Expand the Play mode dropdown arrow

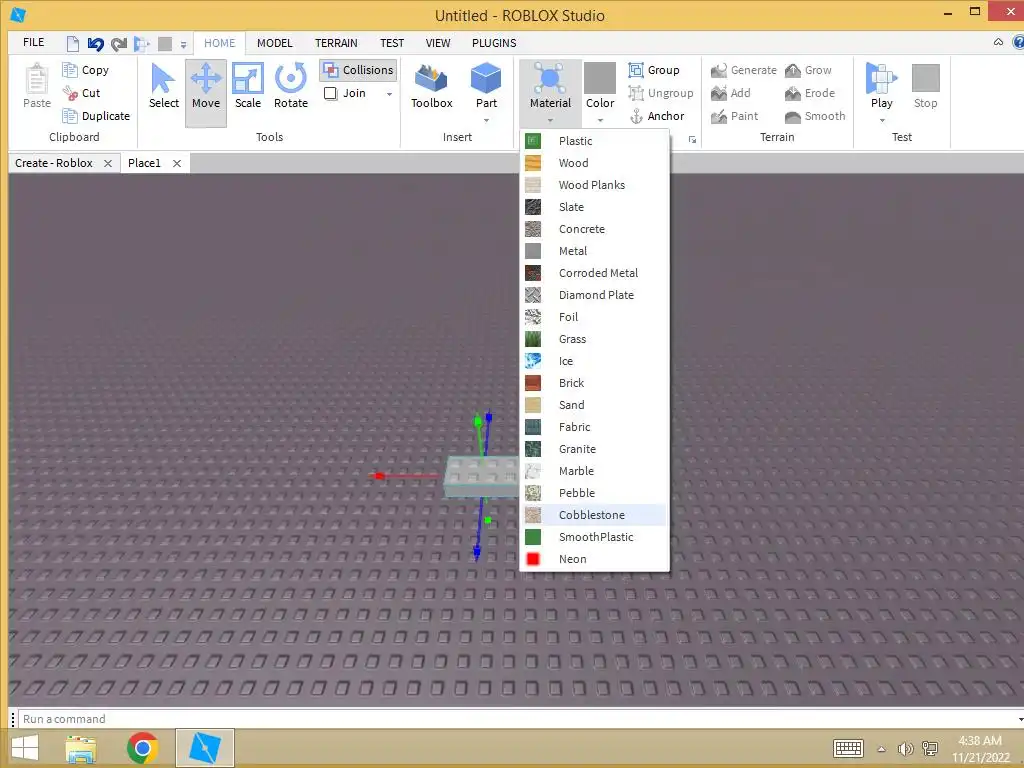pos(882,120)
